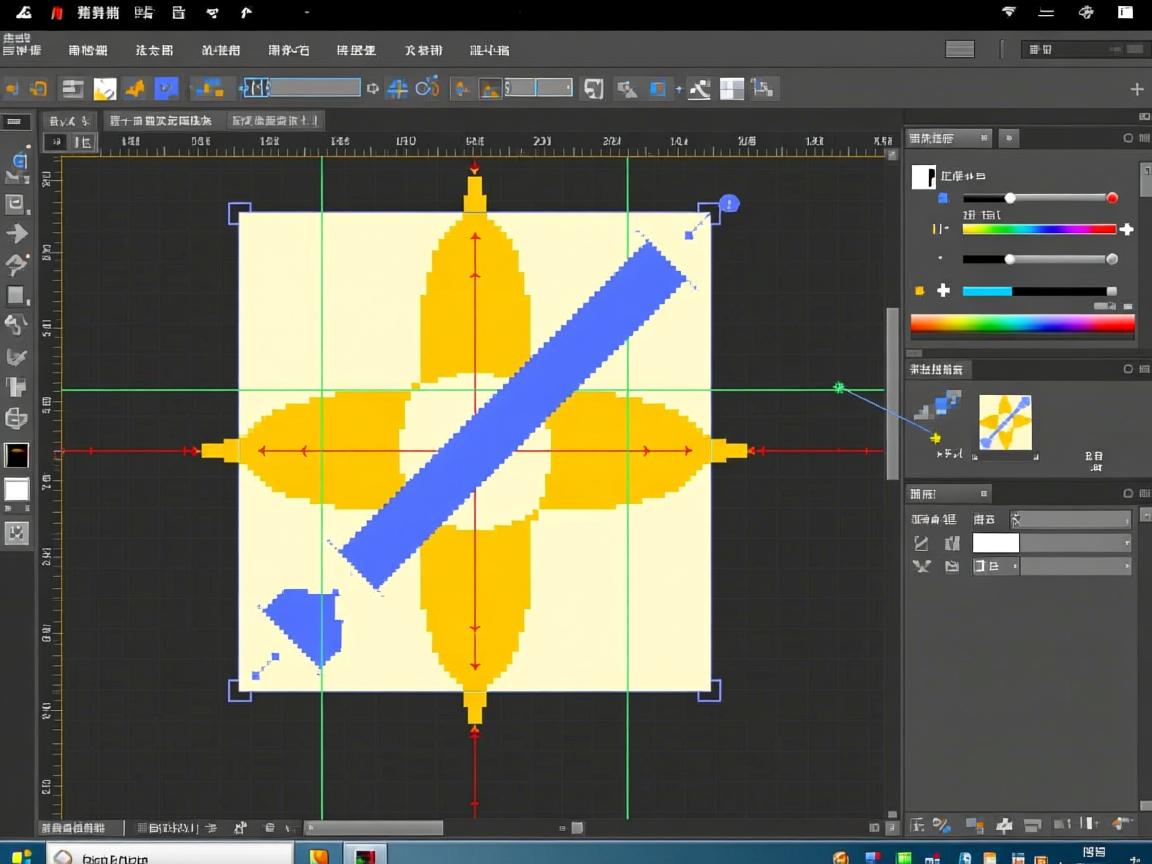Select the arrow tool in left toolbar
Image resolution: width=1152 pixels, height=864 pixels.
pyautogui.click(x=17, y=233)
